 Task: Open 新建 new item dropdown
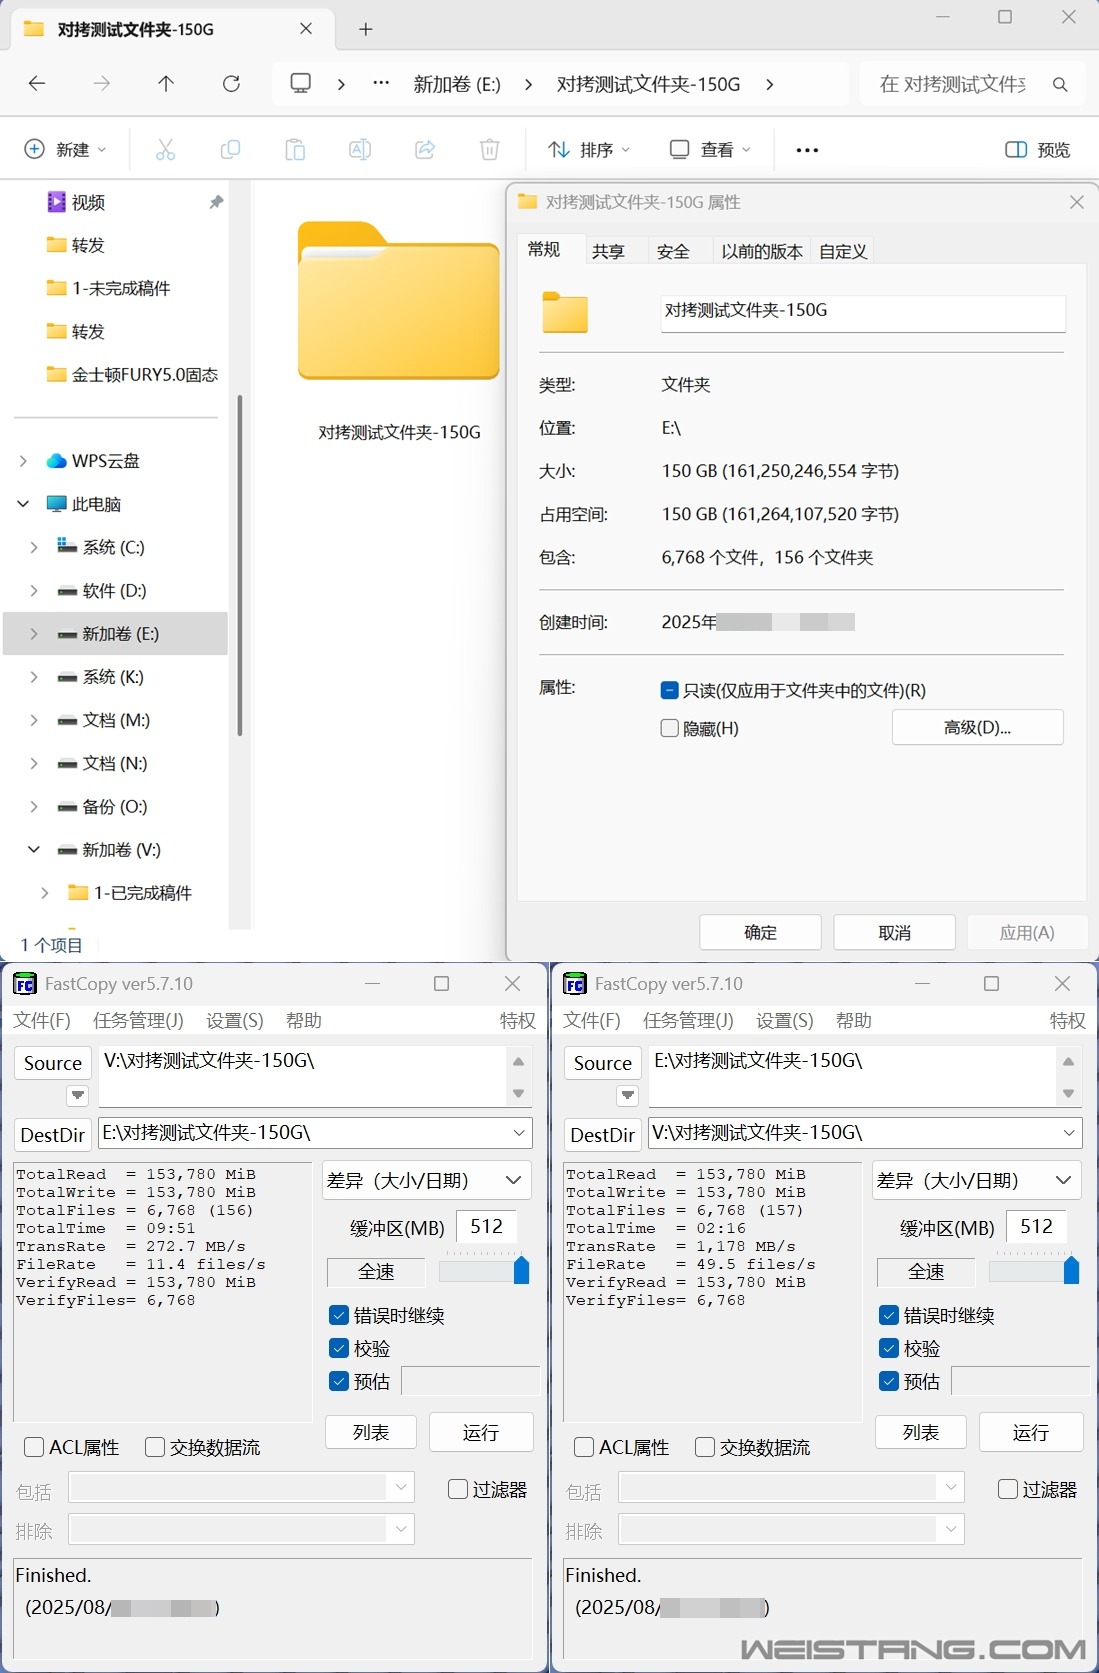(66, 150)
